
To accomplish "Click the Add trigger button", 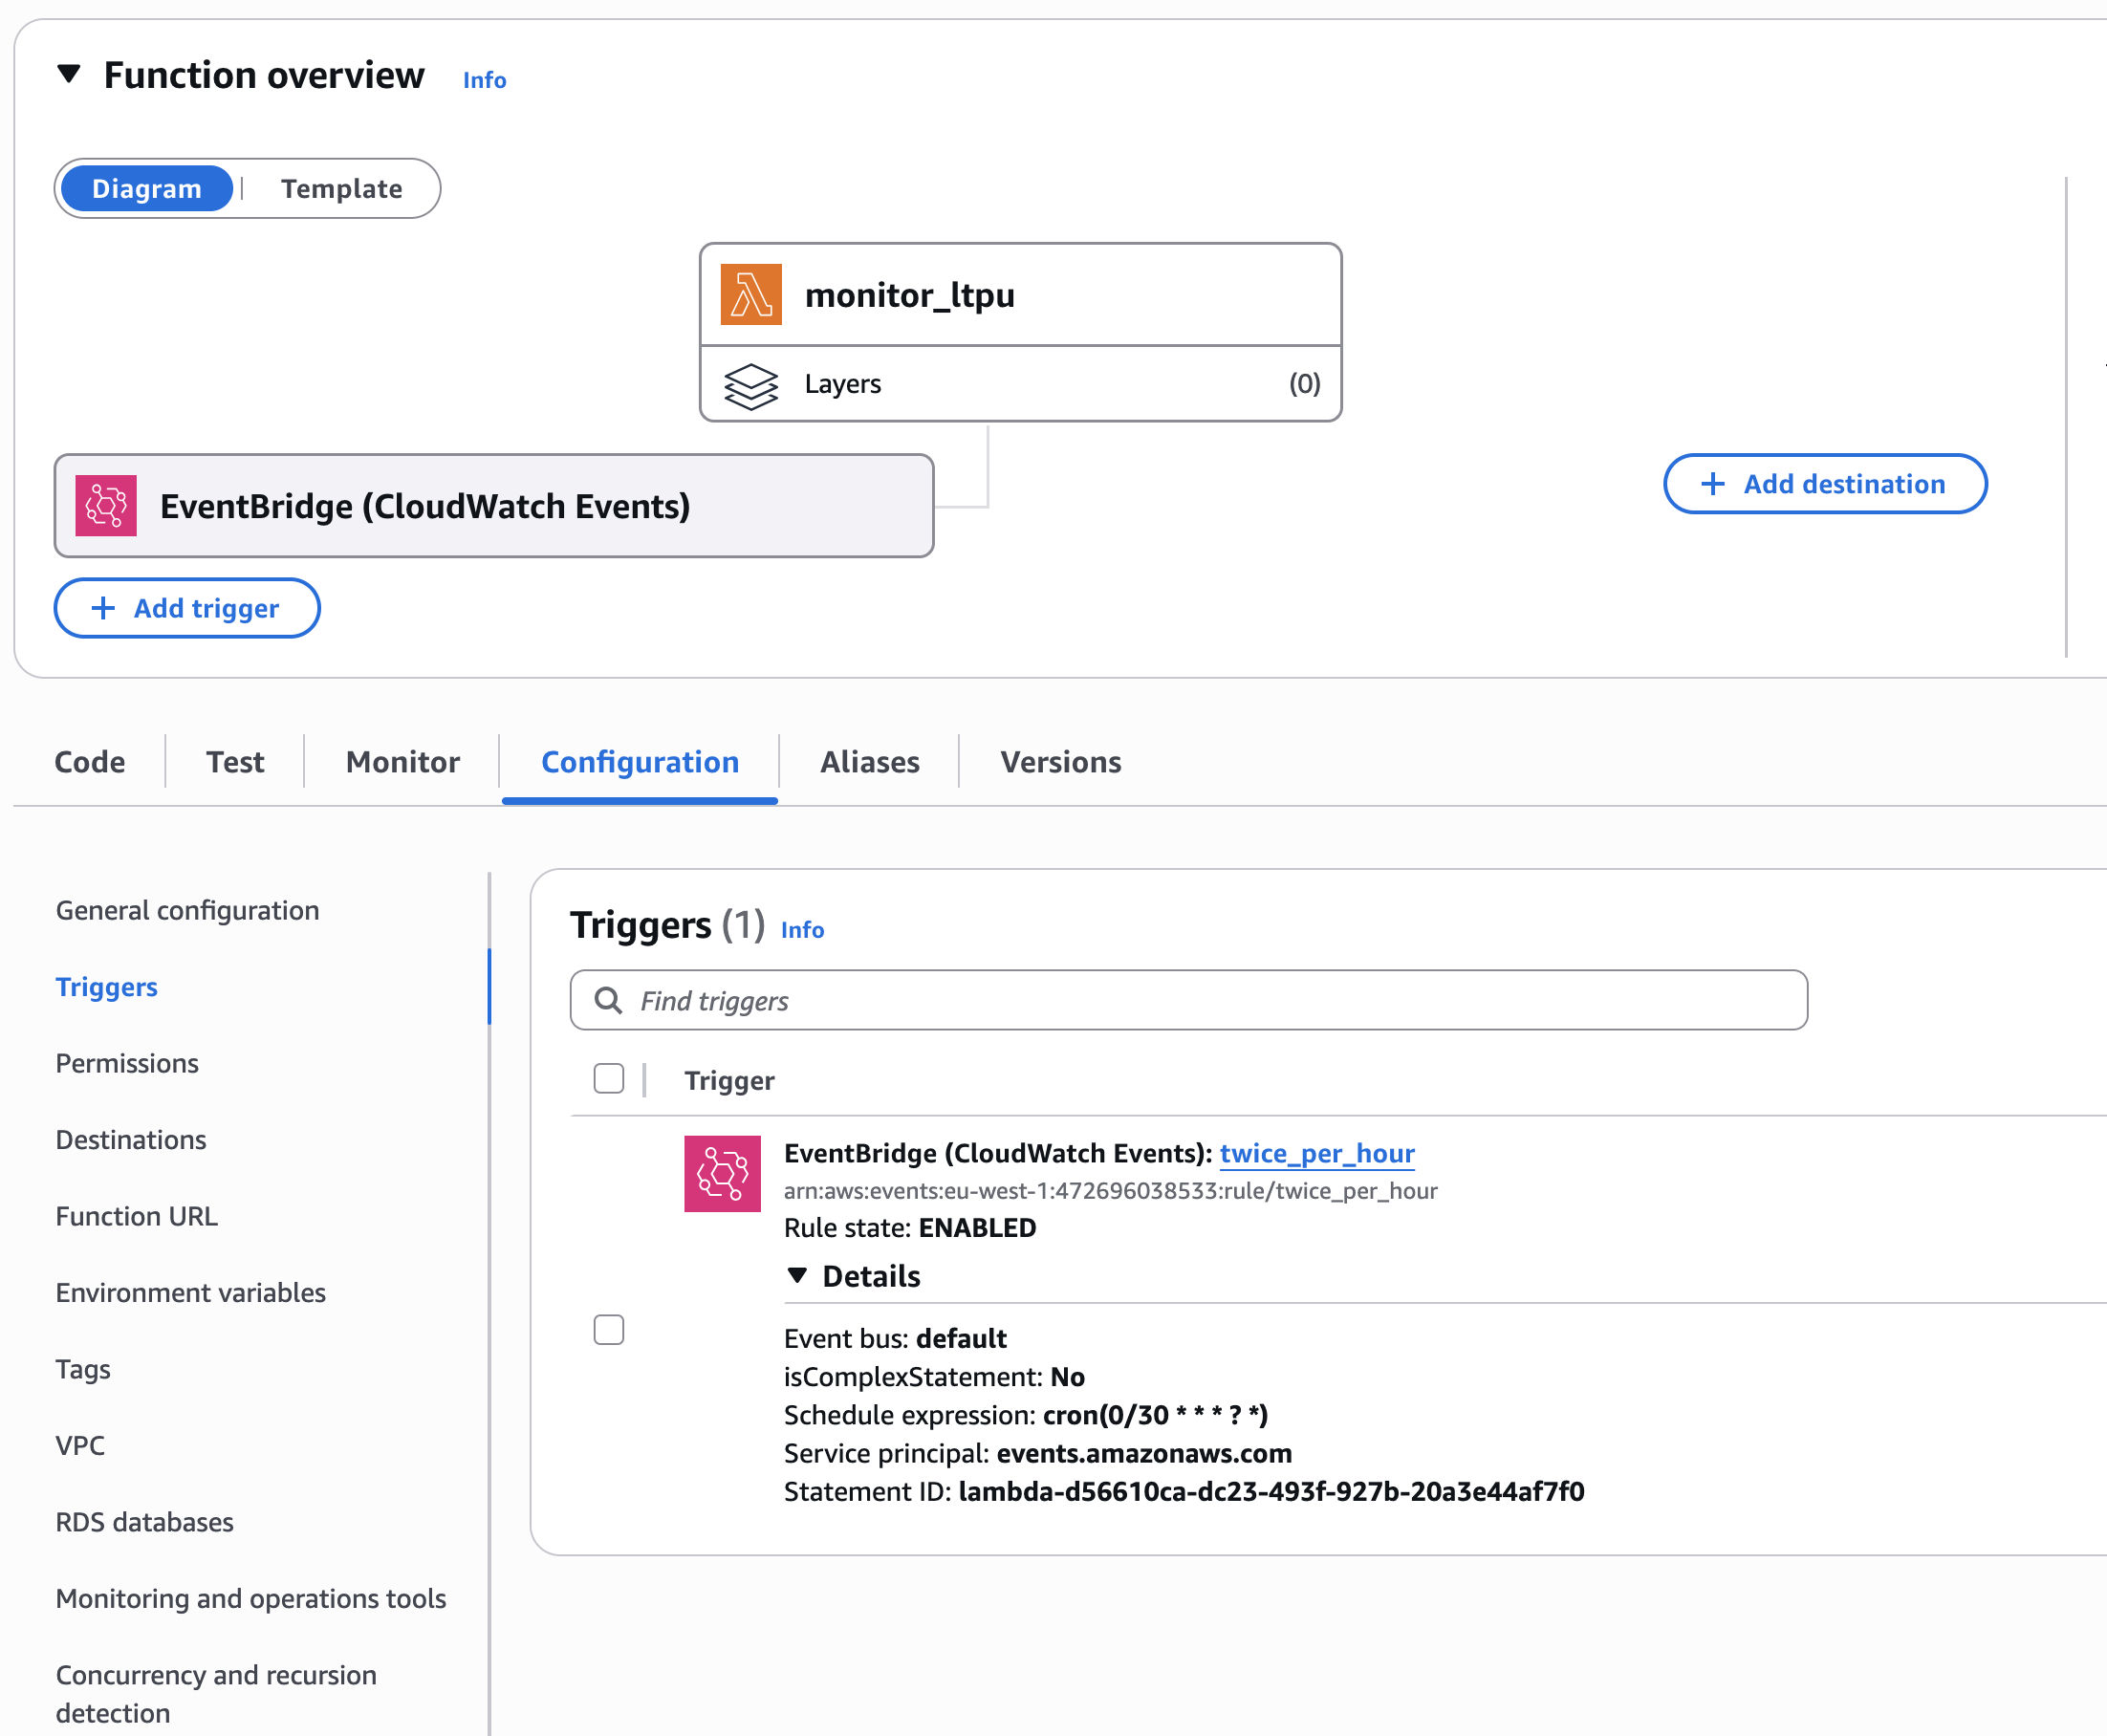I will pyautogui.click(x=187, y=608).
